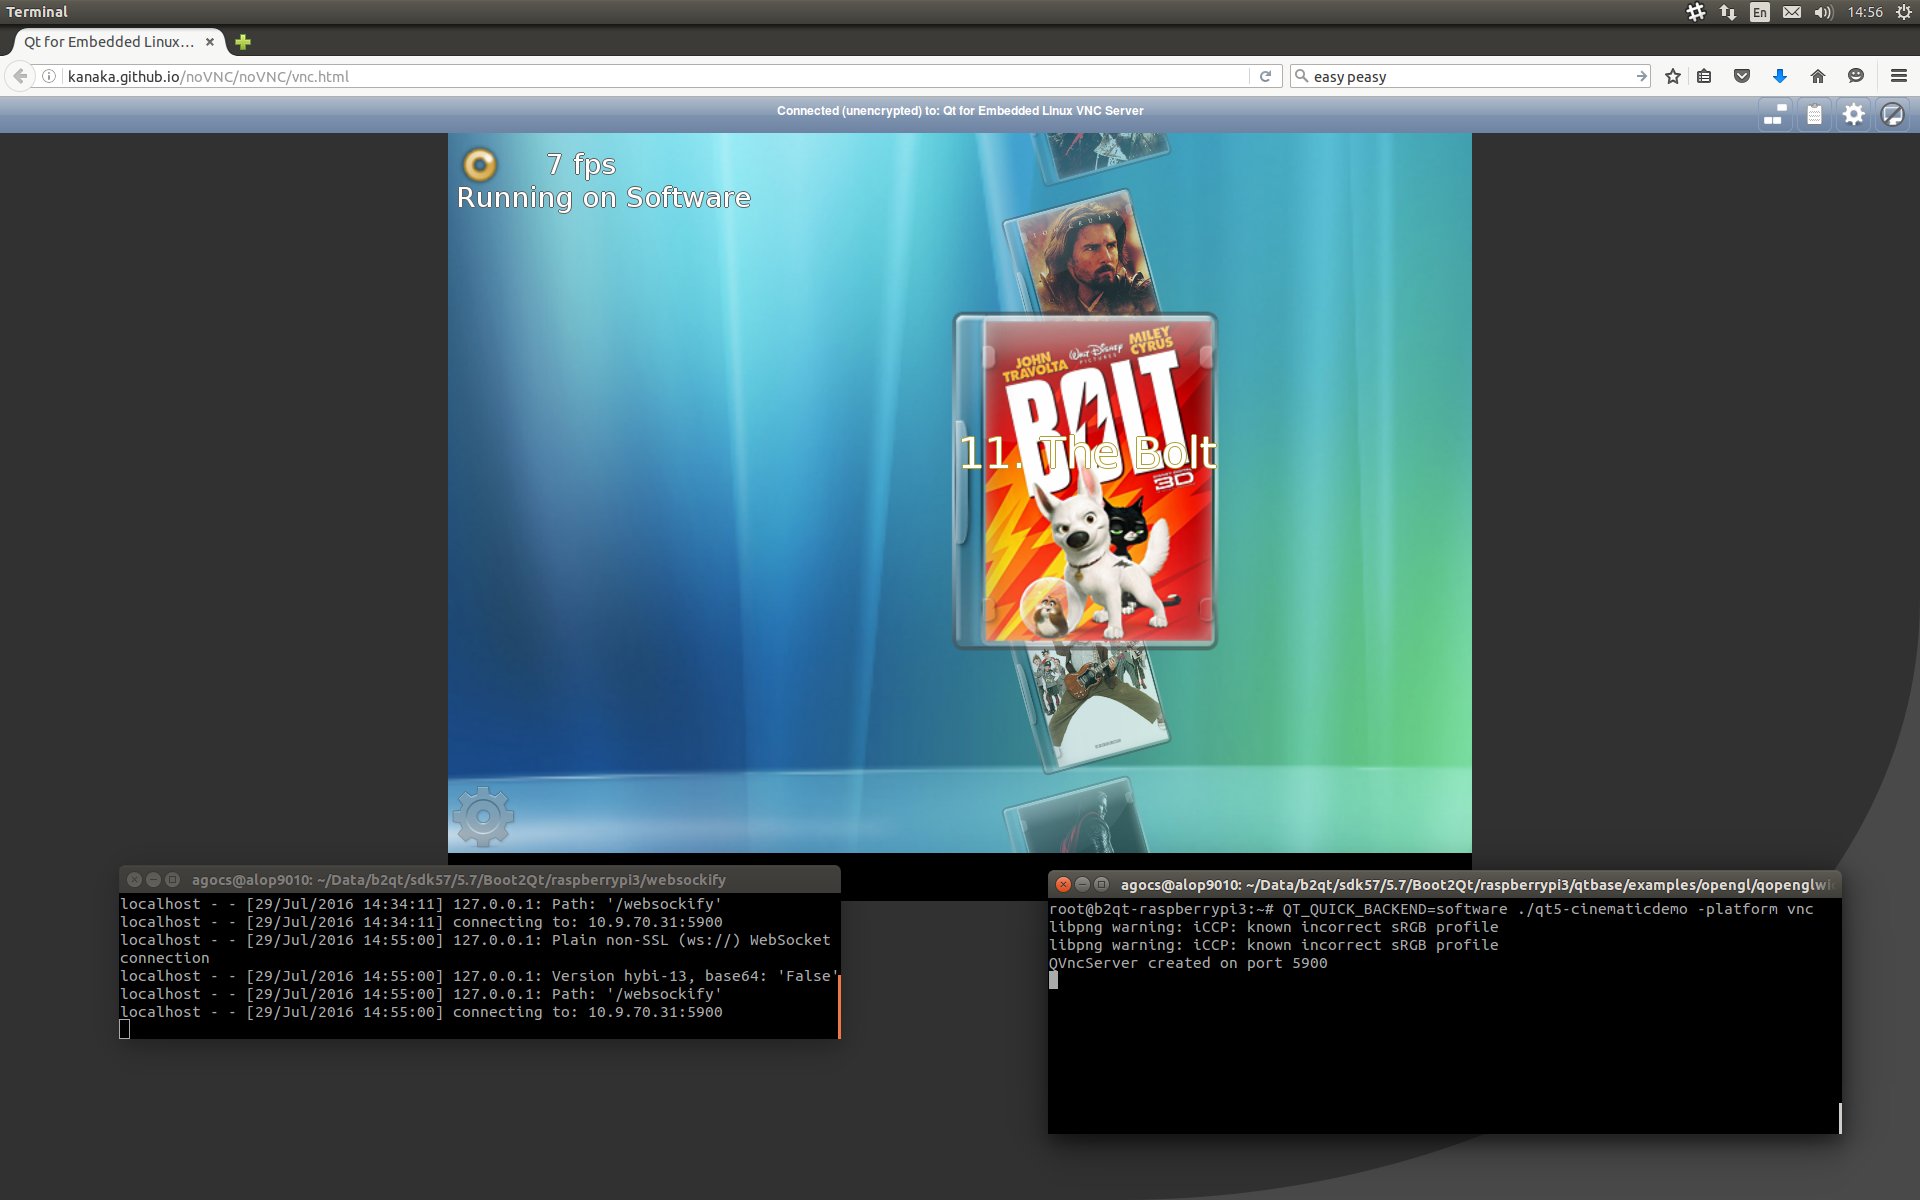Minimize the qopenglwidget terminal window
The image size is (1920, 1200).
(x=1082, y=885)
